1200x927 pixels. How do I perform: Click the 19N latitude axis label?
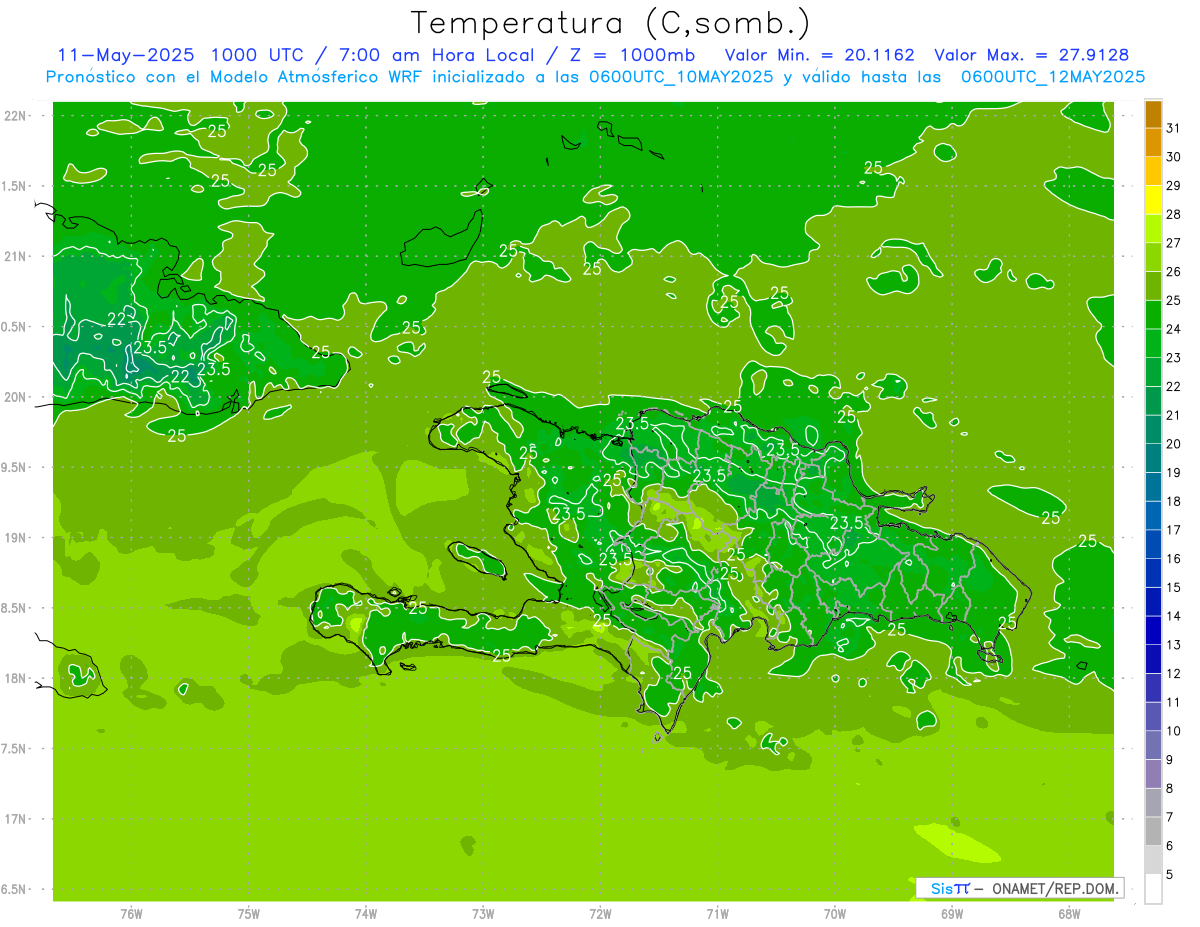pos(15,538)
